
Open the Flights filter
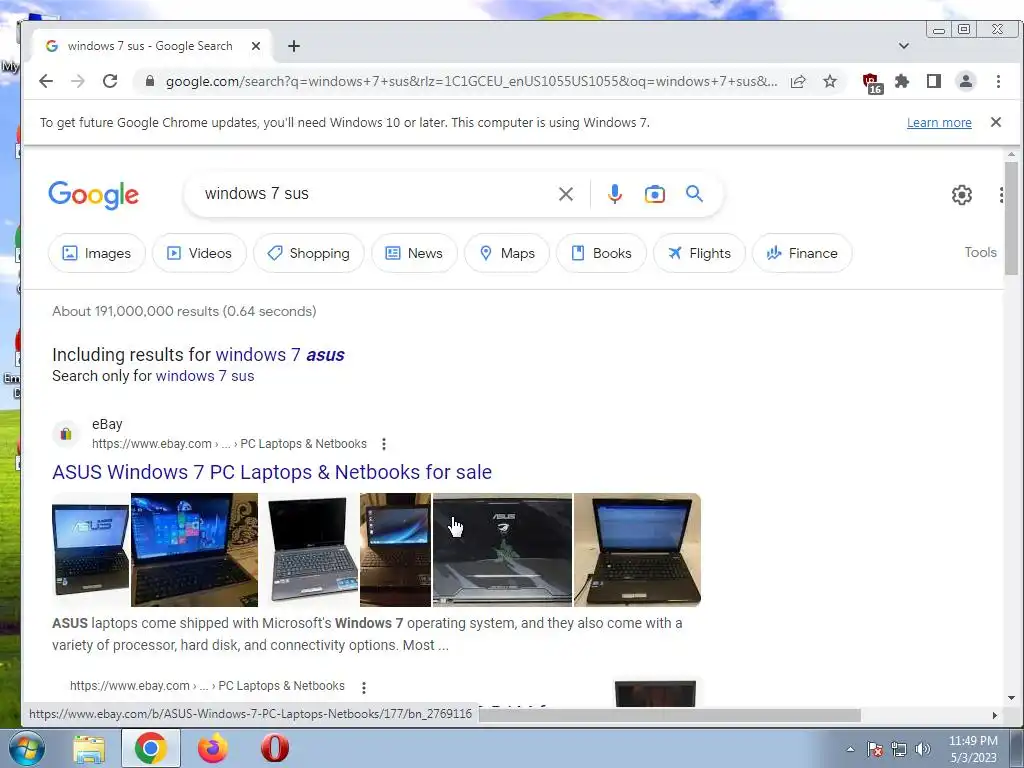pos(699,253)
